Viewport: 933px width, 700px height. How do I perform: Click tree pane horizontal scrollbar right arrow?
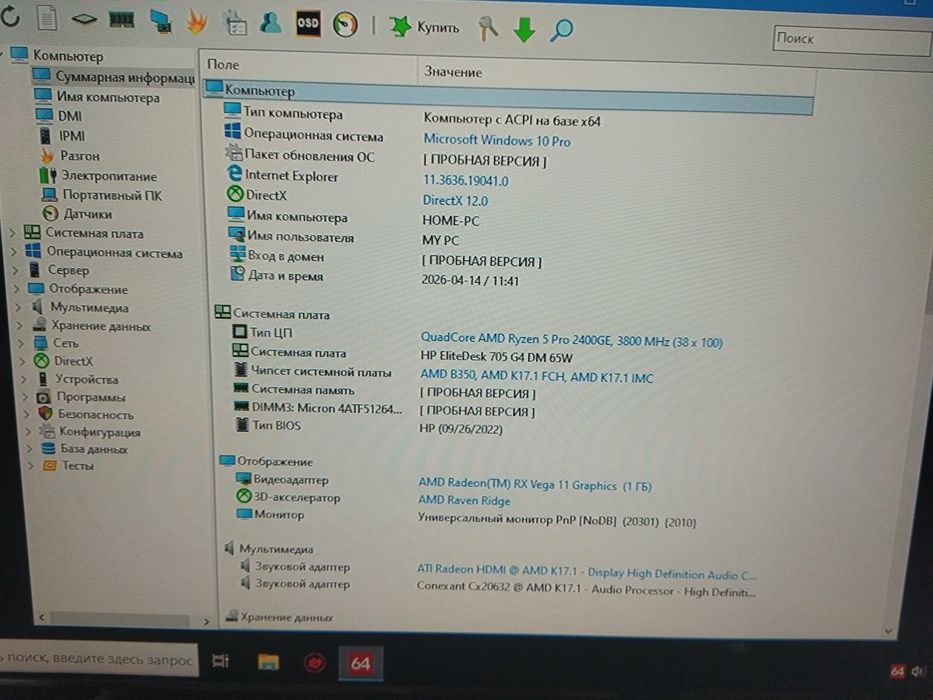pyautogui.click(x=206, y=621)
